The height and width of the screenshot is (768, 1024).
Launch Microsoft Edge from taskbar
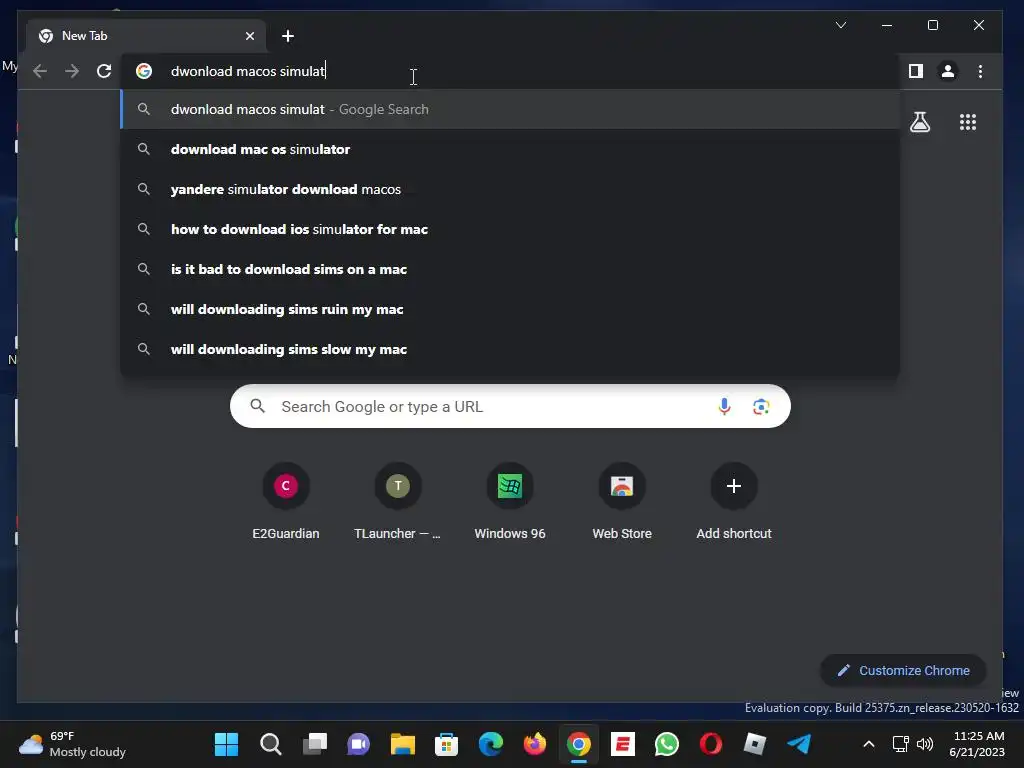click(490, 744)
